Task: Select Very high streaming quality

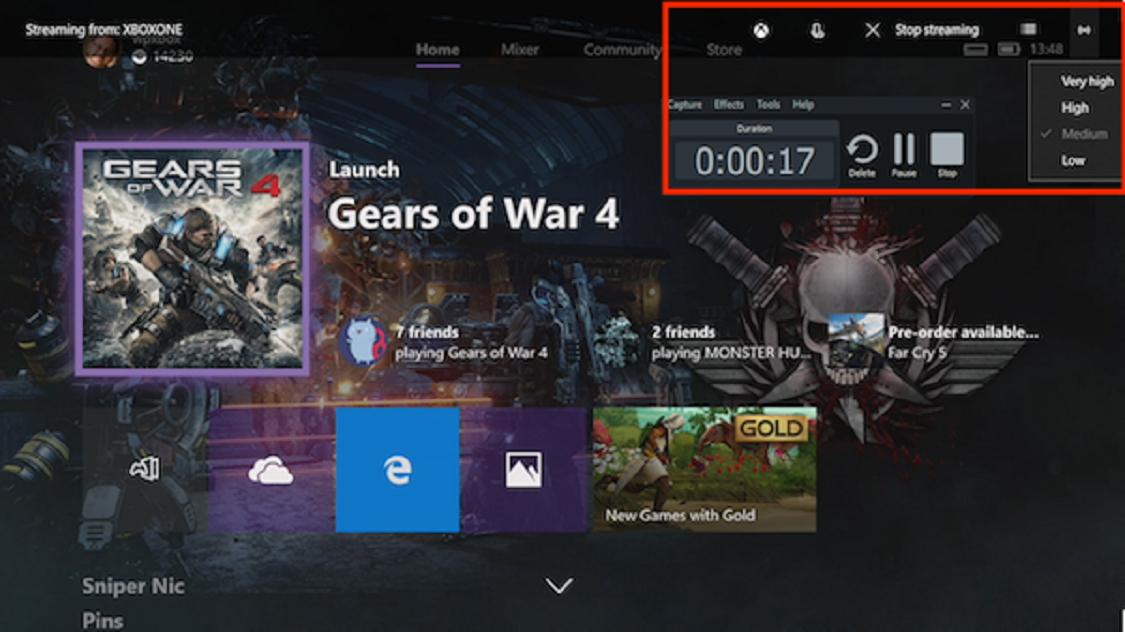Action: (1085, 82)
